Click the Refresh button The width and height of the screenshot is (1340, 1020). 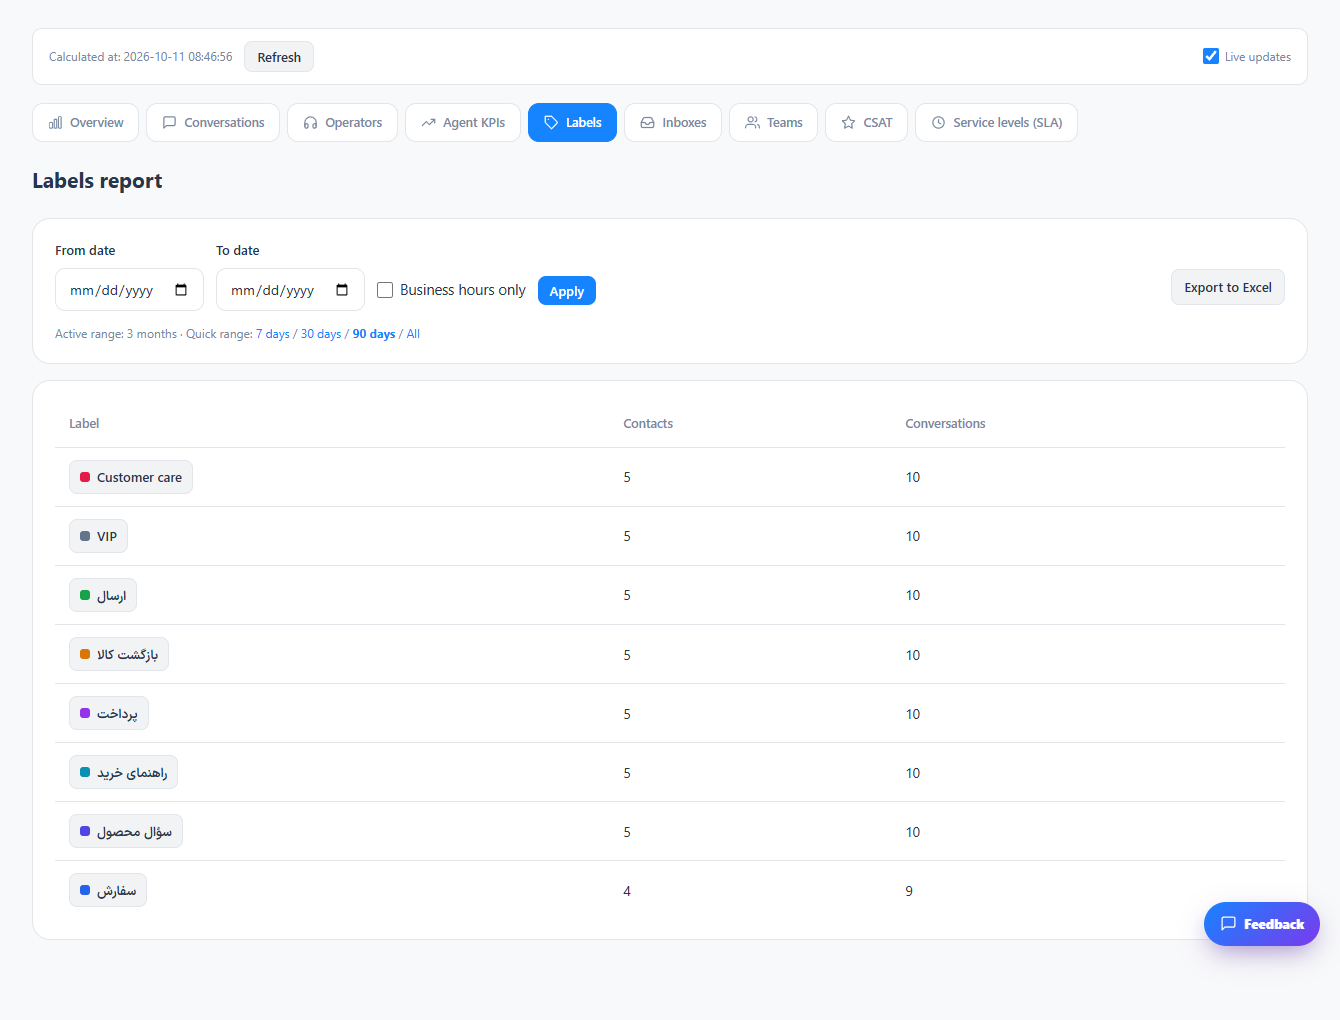point(279,57)
